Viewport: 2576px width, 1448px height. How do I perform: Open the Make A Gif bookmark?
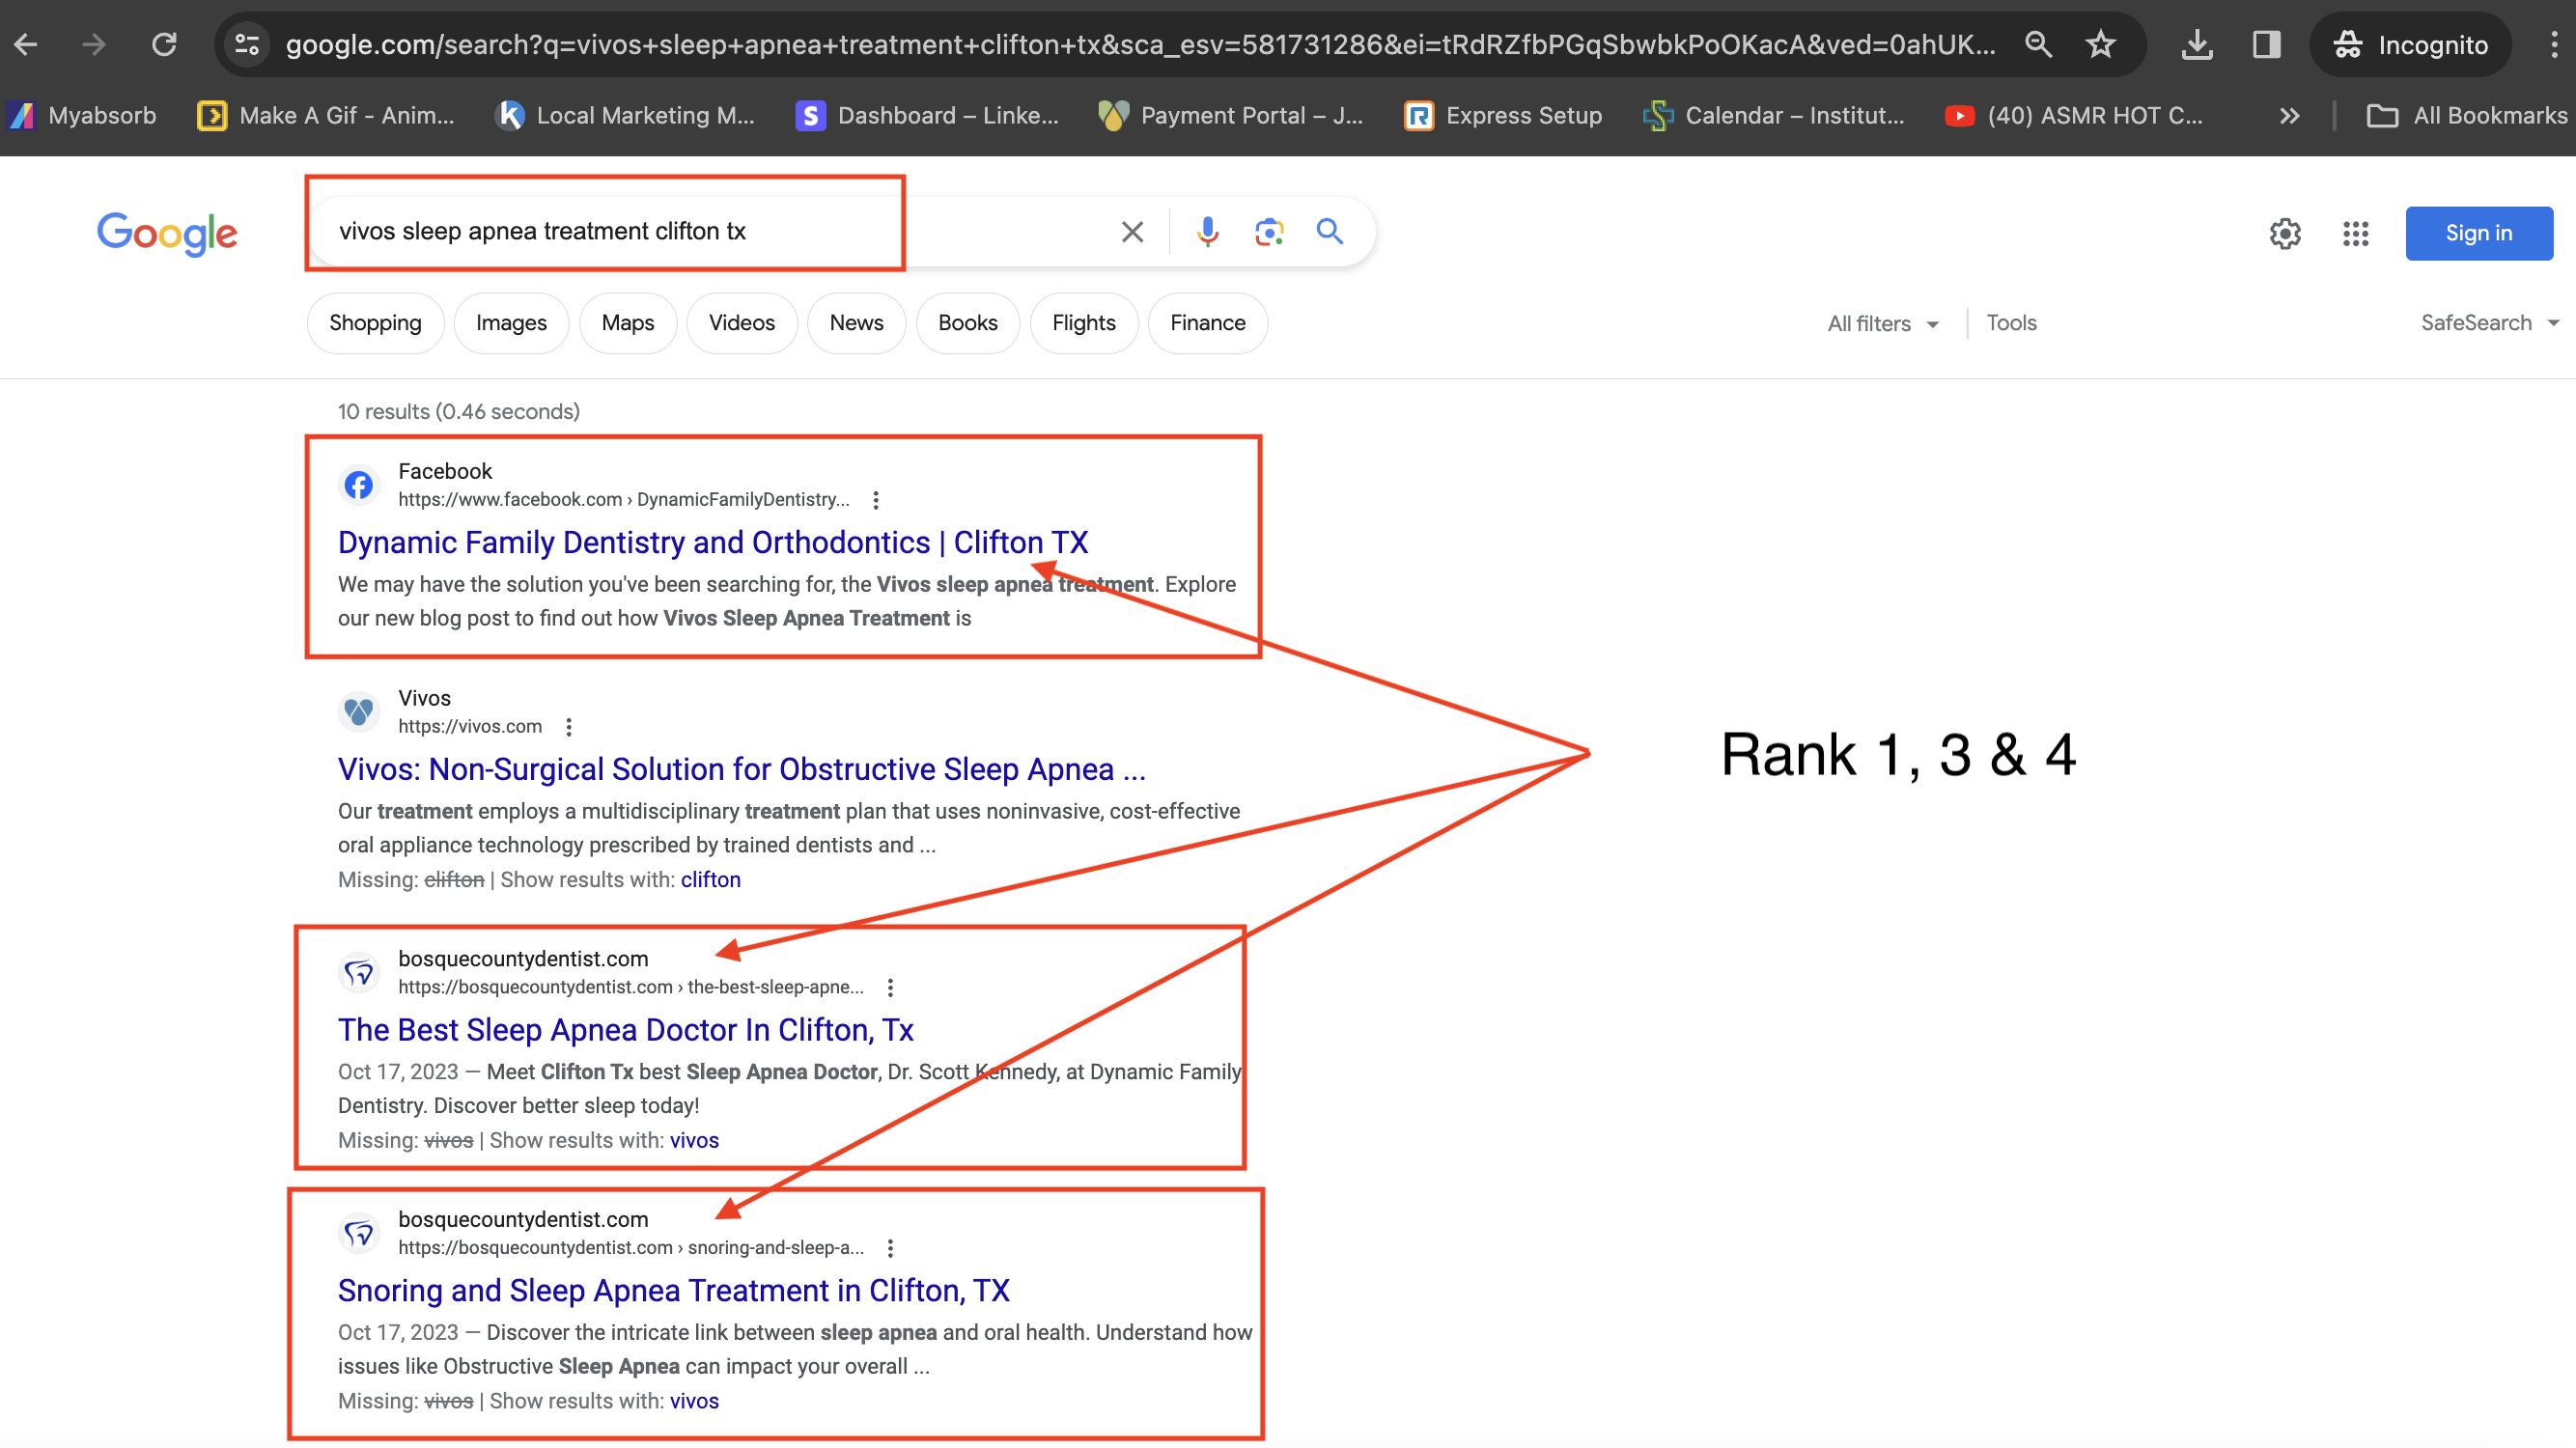pyautogui.click(x=326, y=115)
